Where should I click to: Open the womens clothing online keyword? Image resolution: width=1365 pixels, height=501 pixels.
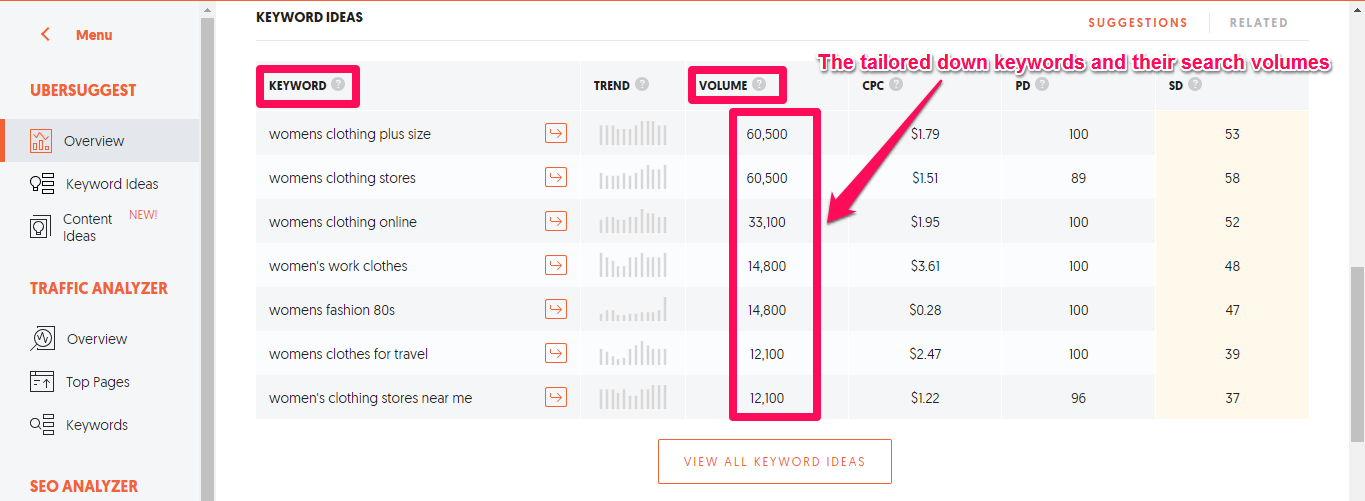click(343, 222)
